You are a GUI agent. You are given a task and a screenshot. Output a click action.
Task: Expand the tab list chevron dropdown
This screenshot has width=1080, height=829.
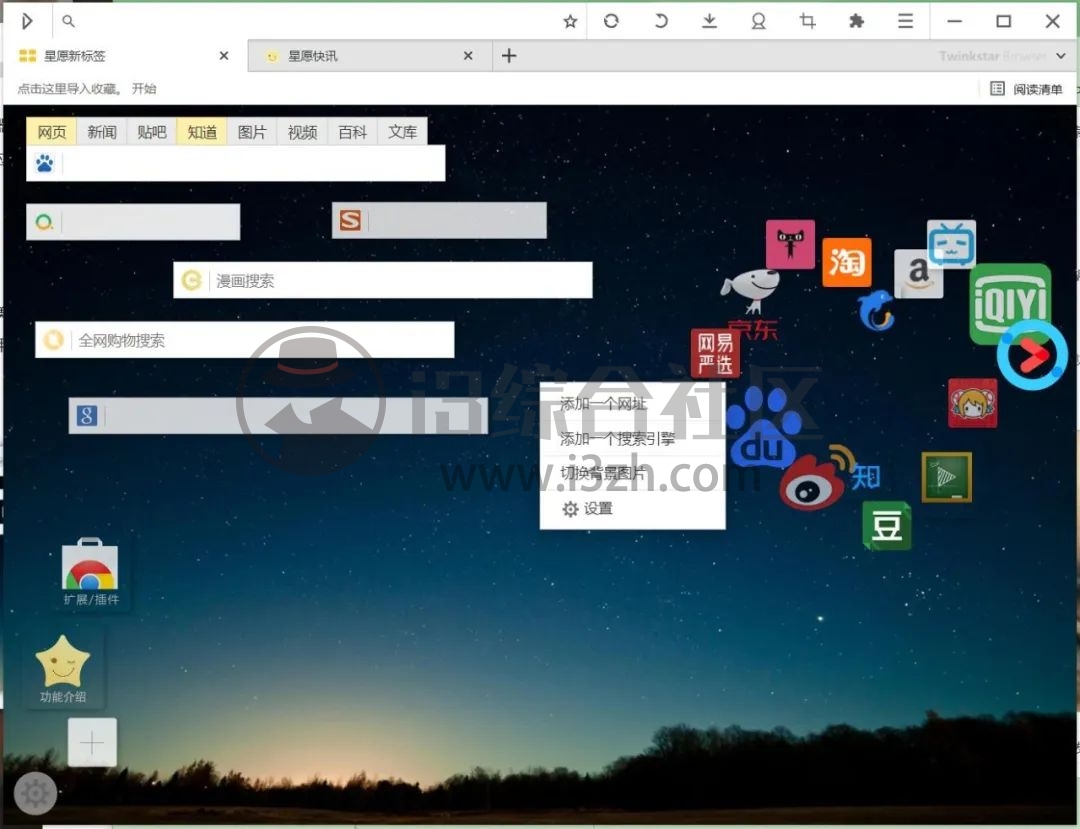pyautogui.click(x=1061, y=56)
